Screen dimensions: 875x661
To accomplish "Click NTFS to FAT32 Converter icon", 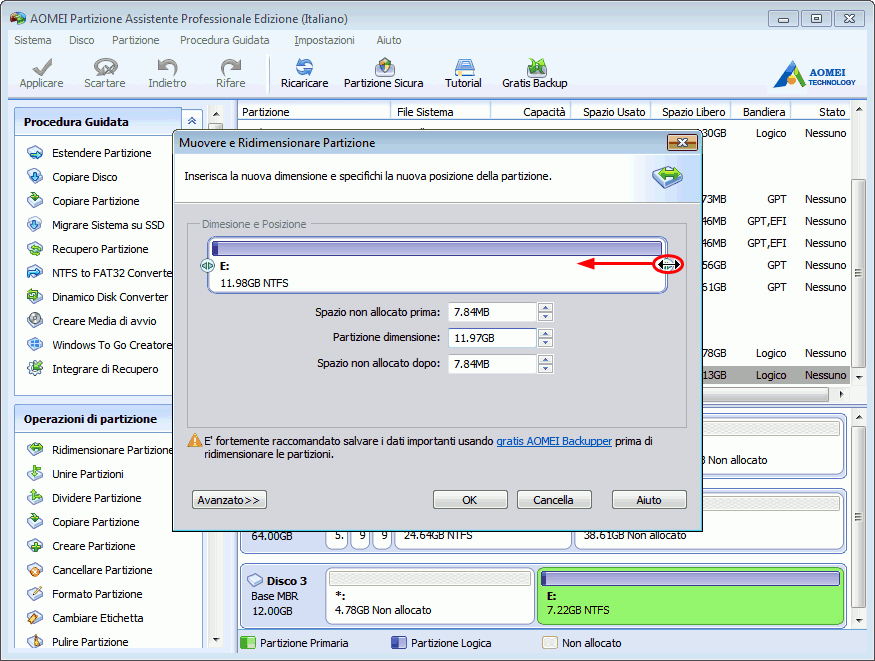I will tap(35, 272).
